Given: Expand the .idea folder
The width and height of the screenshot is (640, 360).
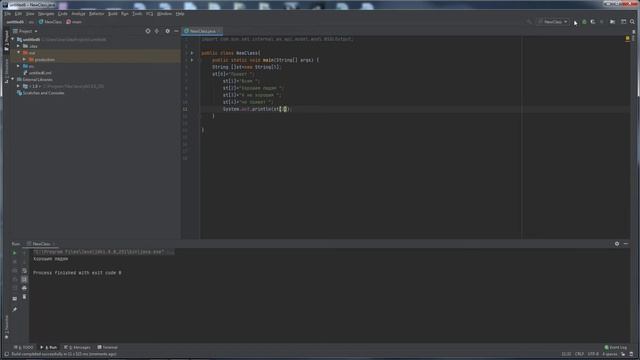Looking at the screenshot, I should (18, 46).
